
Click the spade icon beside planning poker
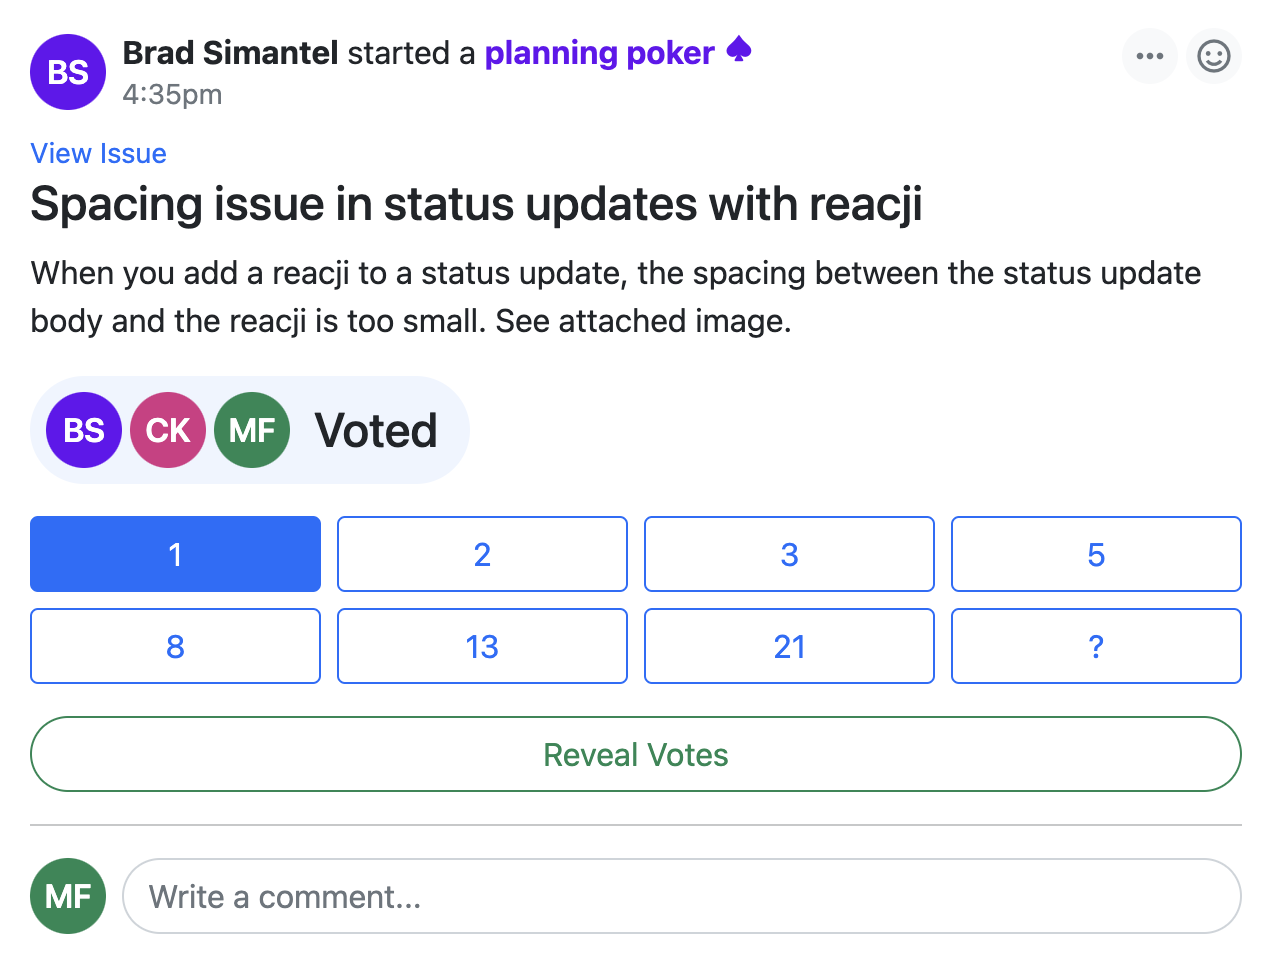[x=739, y=50]
